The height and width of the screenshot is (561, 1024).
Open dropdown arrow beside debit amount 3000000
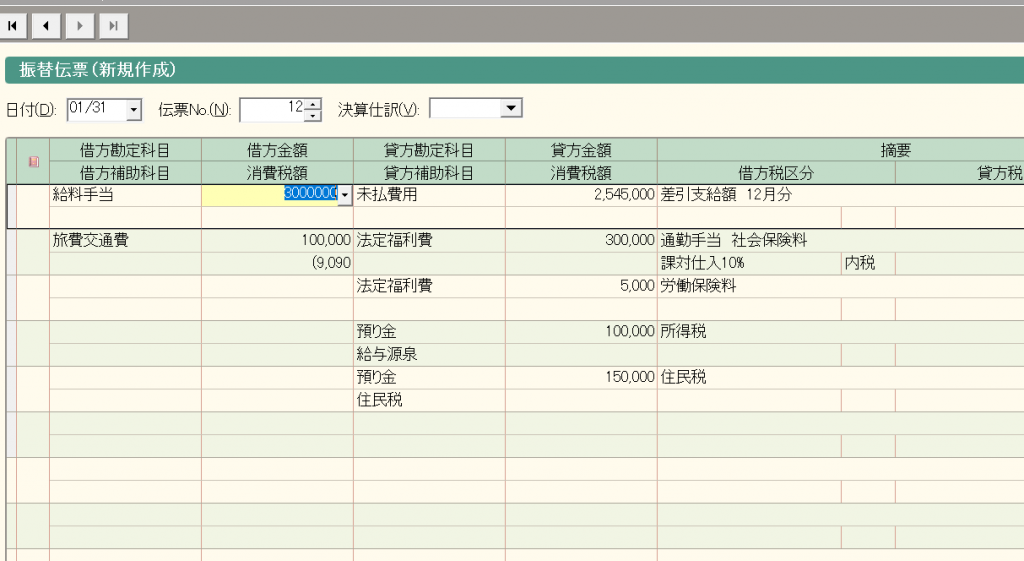coord(345,196)
